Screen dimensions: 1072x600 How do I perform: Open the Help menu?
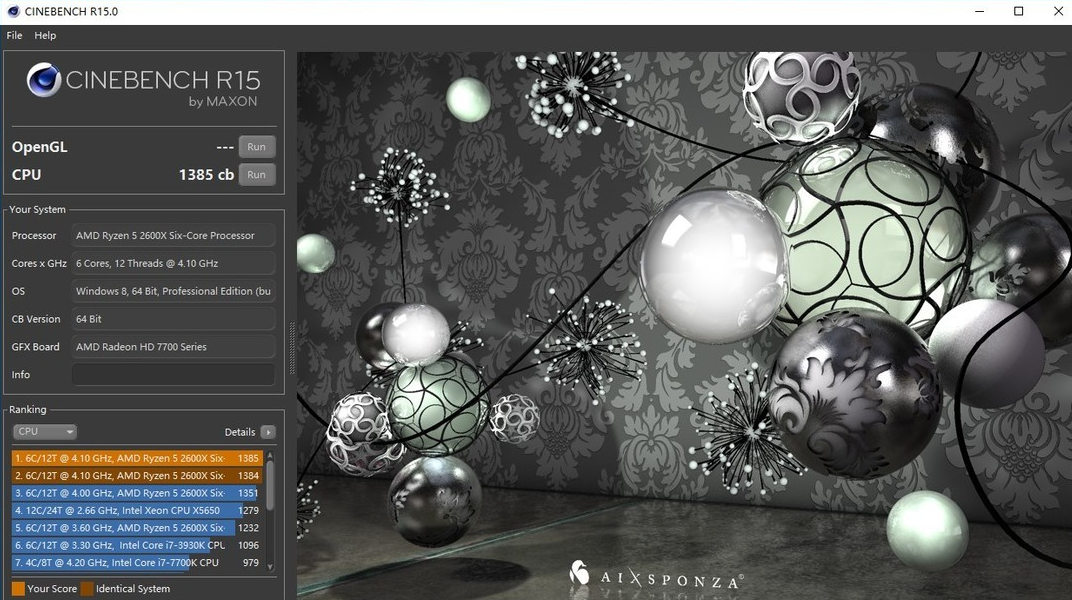[45, 35]
